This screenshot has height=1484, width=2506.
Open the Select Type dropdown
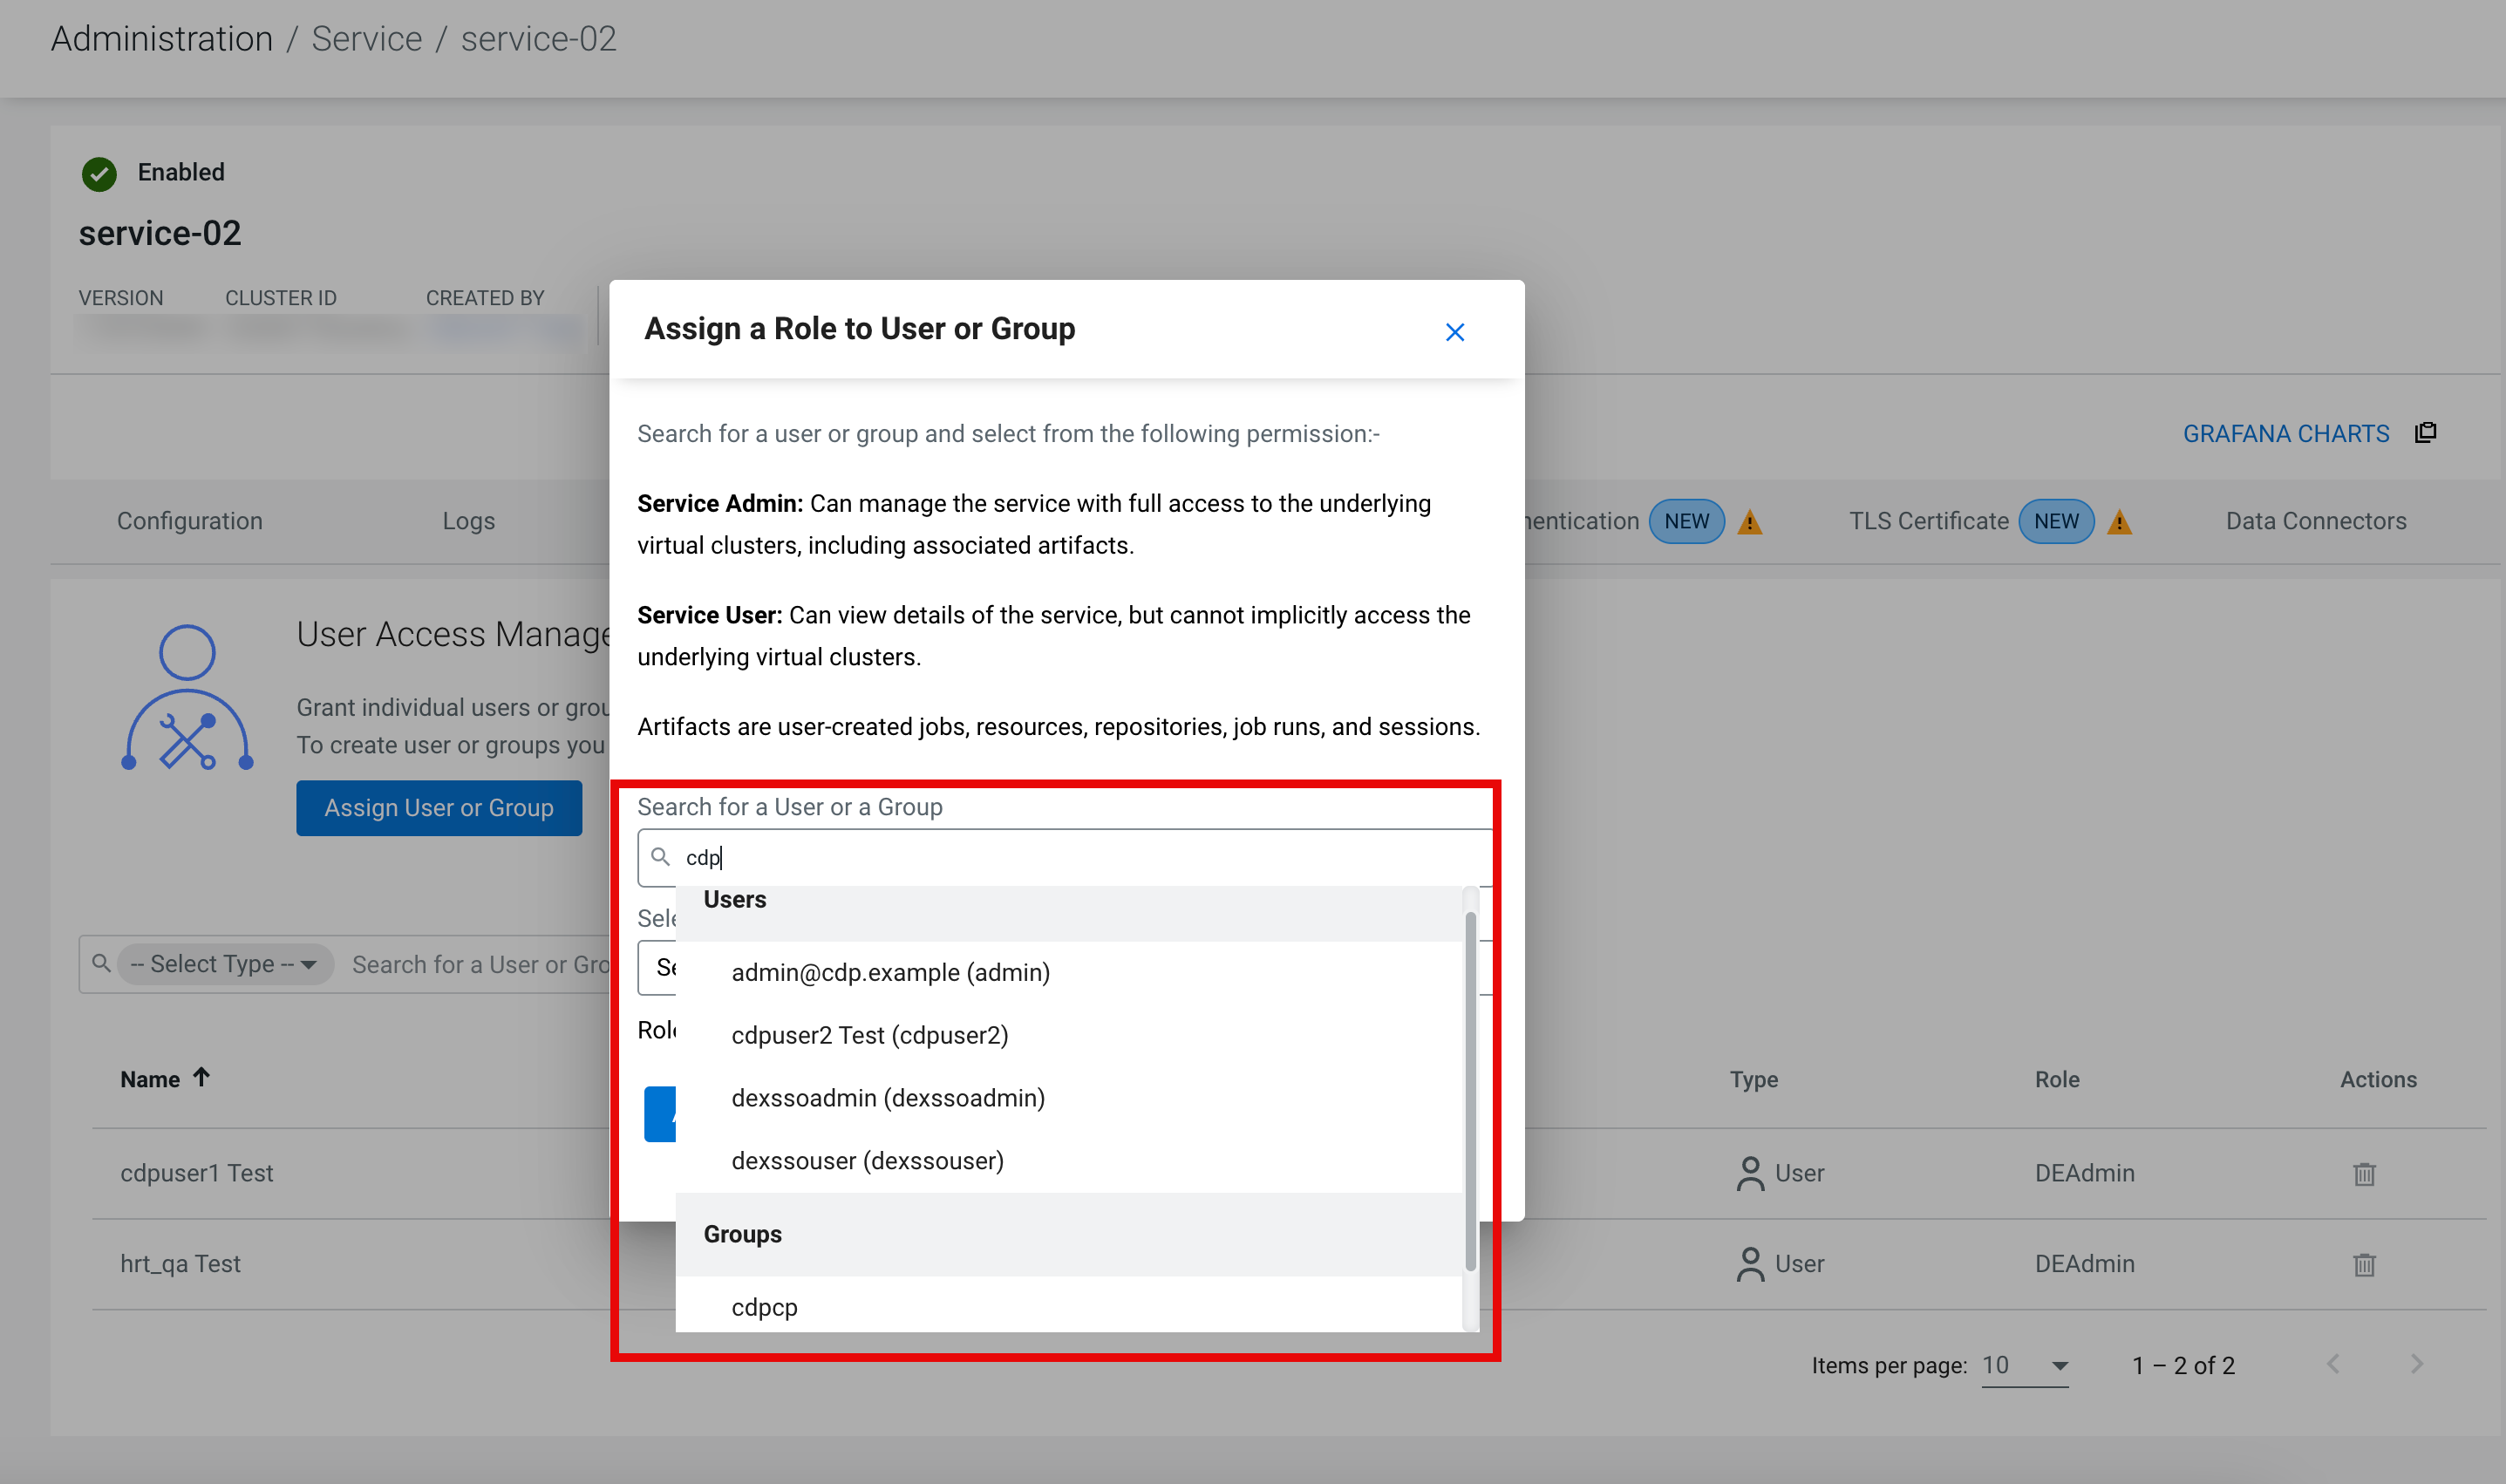click(224, 964)
